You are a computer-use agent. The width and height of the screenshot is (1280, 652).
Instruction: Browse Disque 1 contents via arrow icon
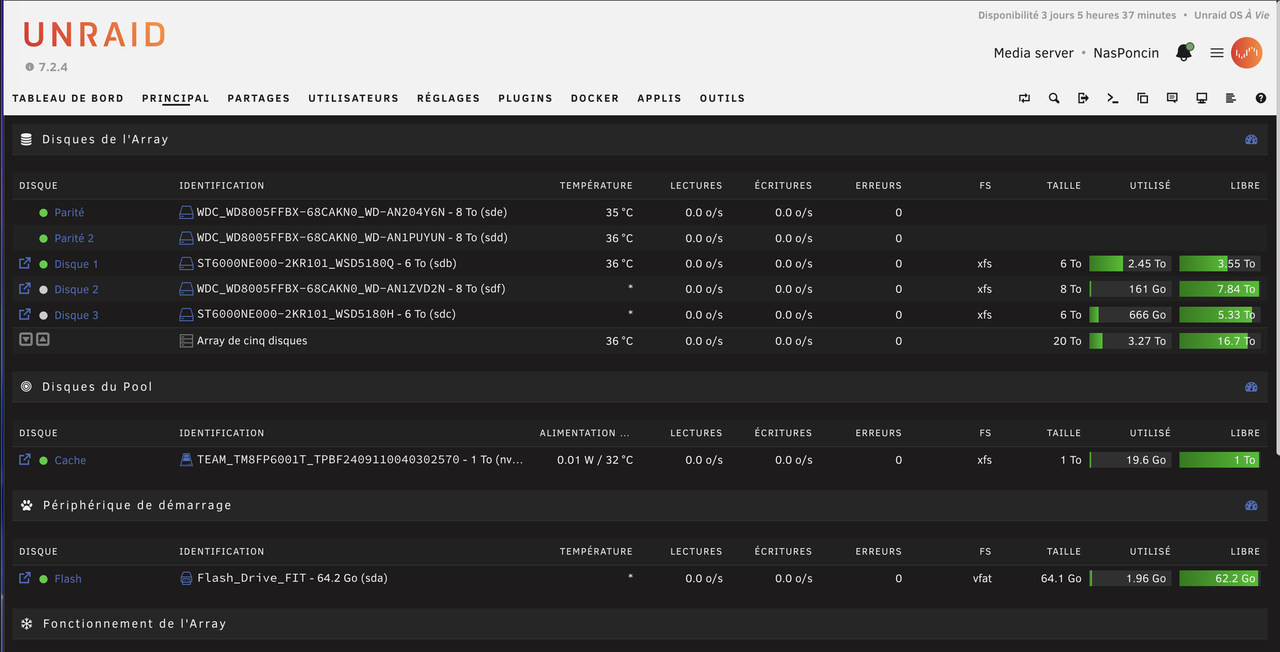coord(25,263)
